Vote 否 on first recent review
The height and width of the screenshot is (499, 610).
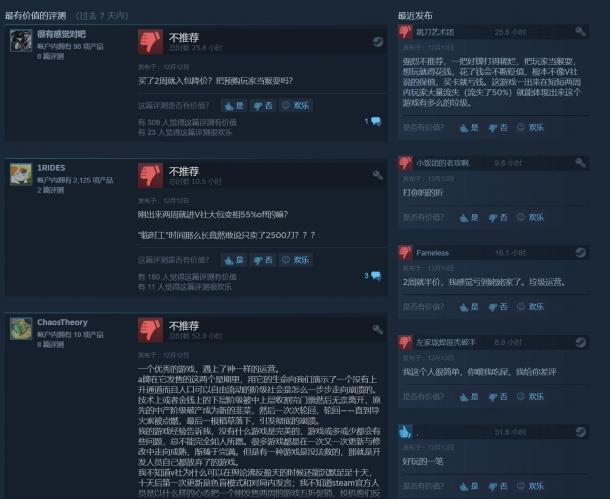pyautogui.click(x=498, y=128)
